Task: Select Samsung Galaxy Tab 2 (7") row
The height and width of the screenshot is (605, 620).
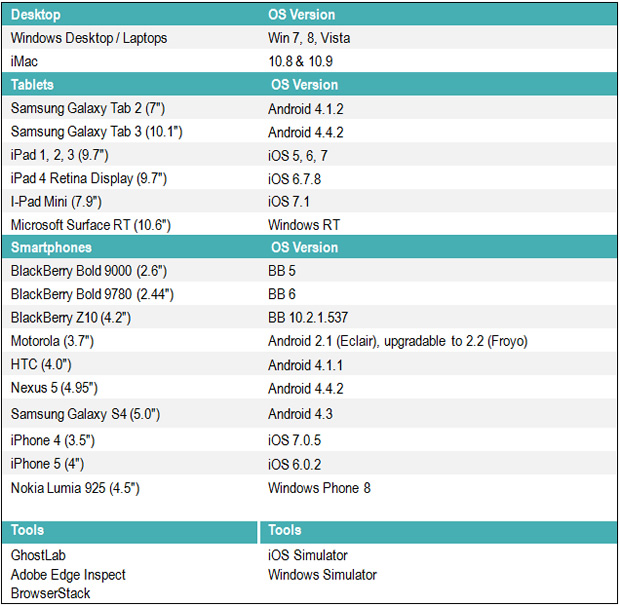Action: pos(310,108)
